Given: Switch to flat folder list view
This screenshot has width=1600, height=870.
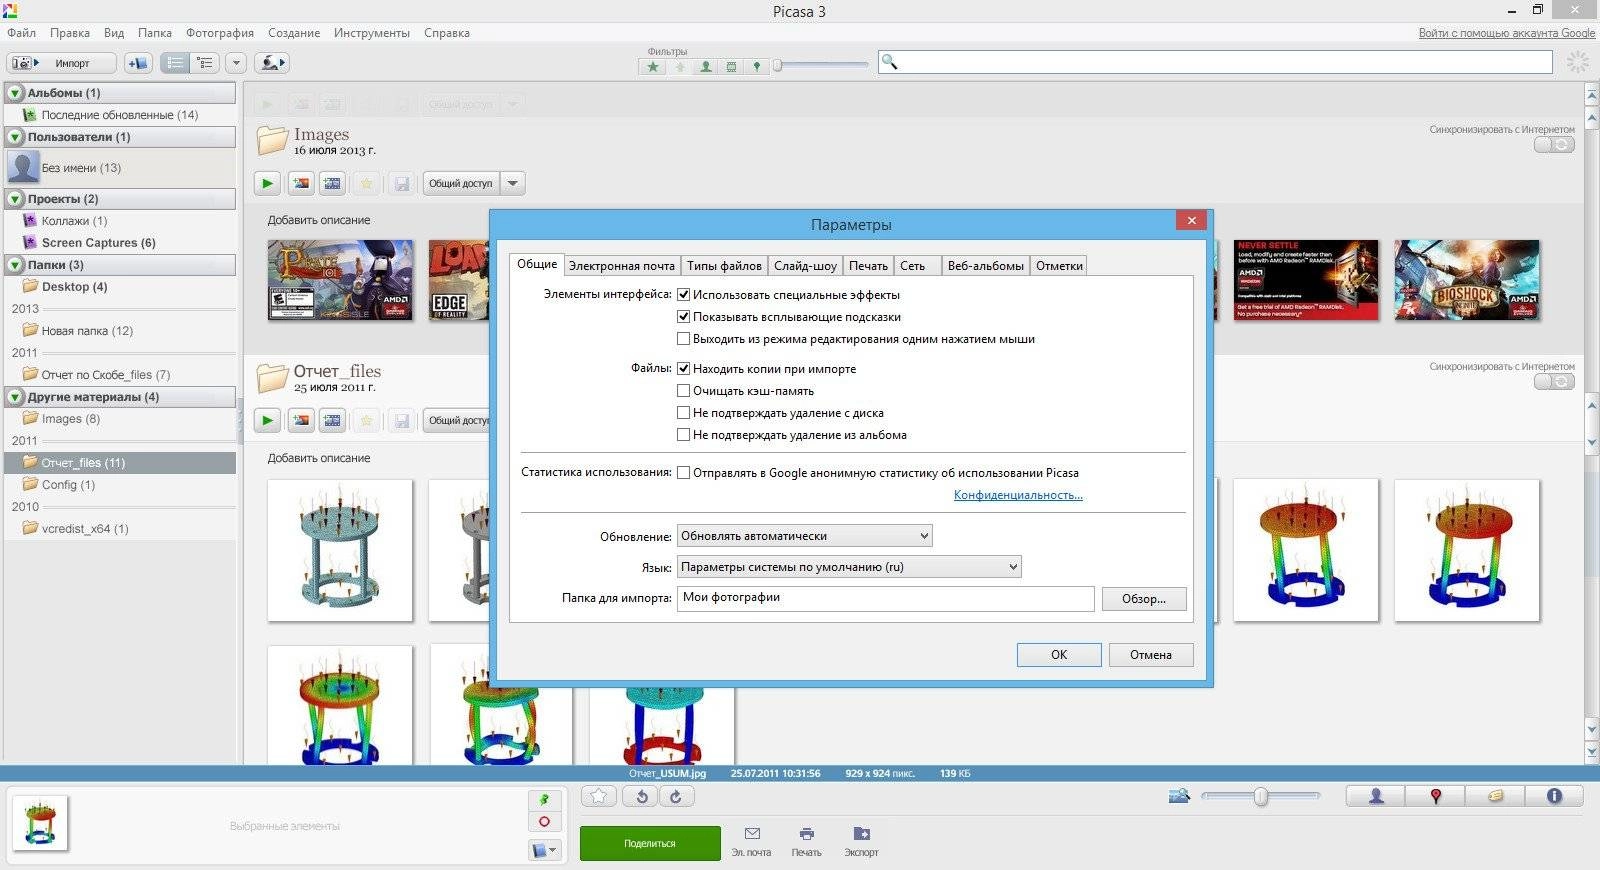Looking at the screenshot, I should click(175, 63).
